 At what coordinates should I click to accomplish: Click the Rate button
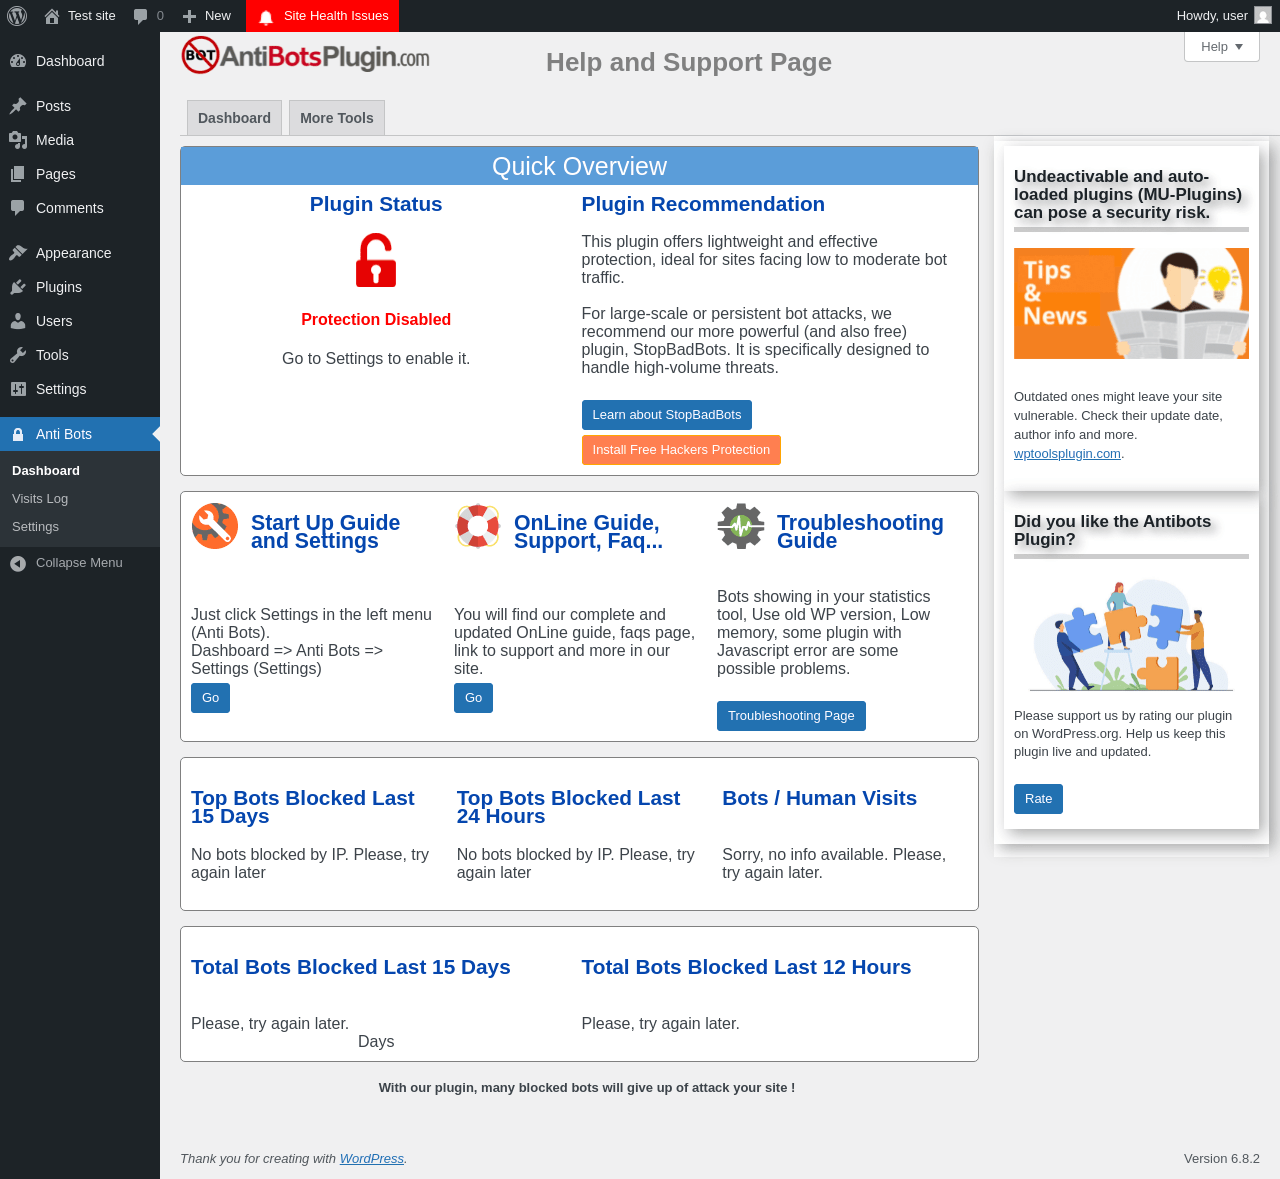pos(1038,799)
